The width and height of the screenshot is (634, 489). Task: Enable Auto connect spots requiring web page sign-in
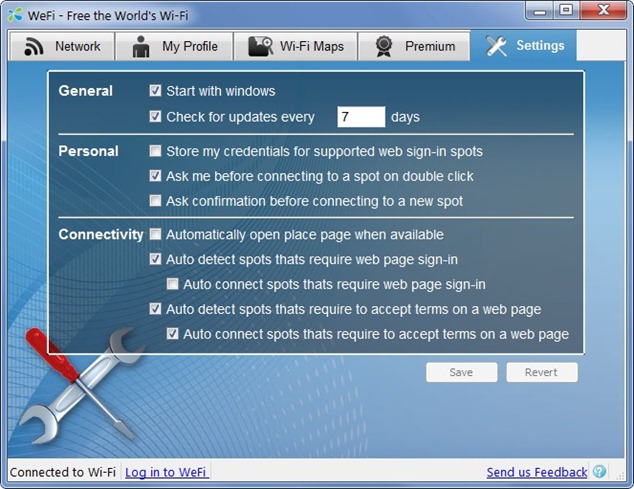tap(173, 284)
